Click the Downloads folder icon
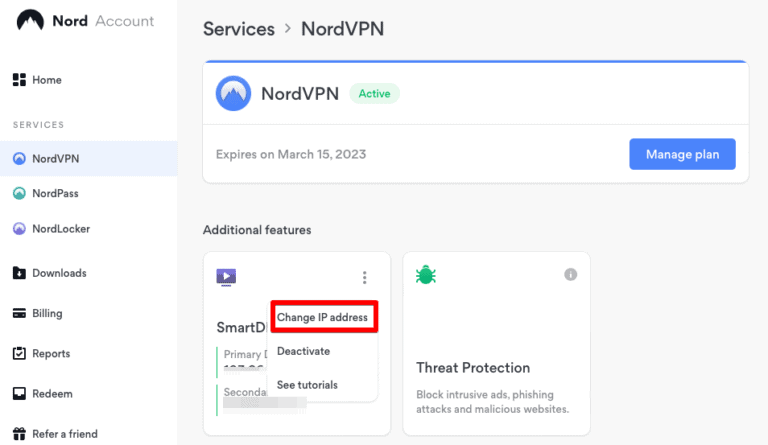The image size is (768, 445). click(19, 273)
